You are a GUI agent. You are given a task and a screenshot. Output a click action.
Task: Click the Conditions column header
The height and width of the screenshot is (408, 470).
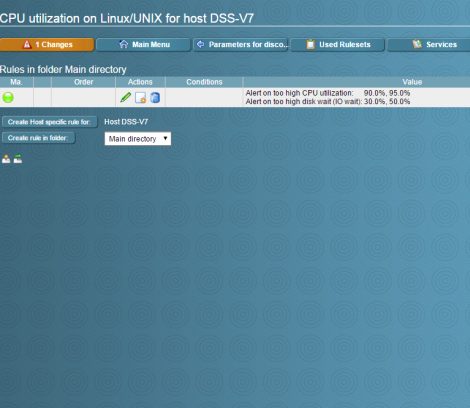[x=204, y=82]
